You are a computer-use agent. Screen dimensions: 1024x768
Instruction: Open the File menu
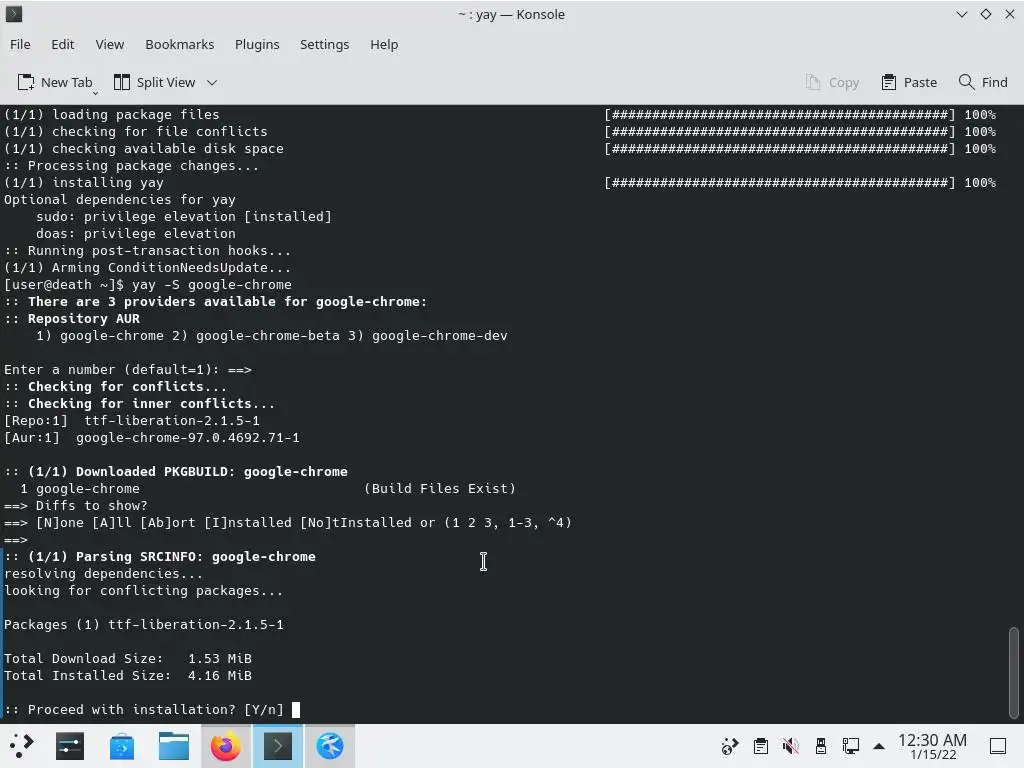(x=20, y=44)
